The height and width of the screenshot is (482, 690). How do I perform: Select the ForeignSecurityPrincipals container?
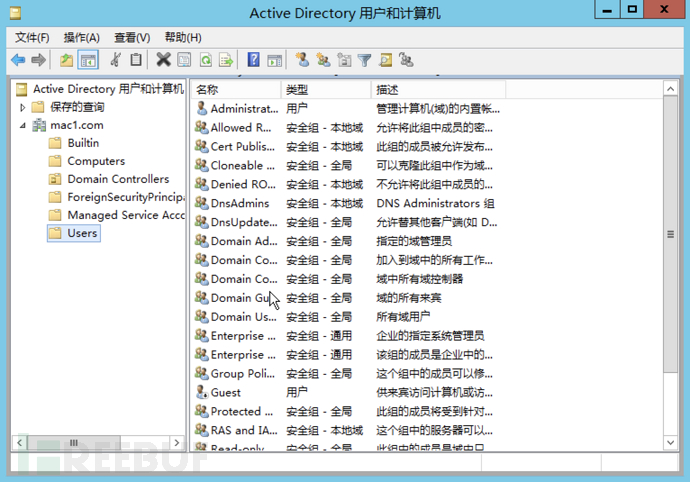[126, 197]
